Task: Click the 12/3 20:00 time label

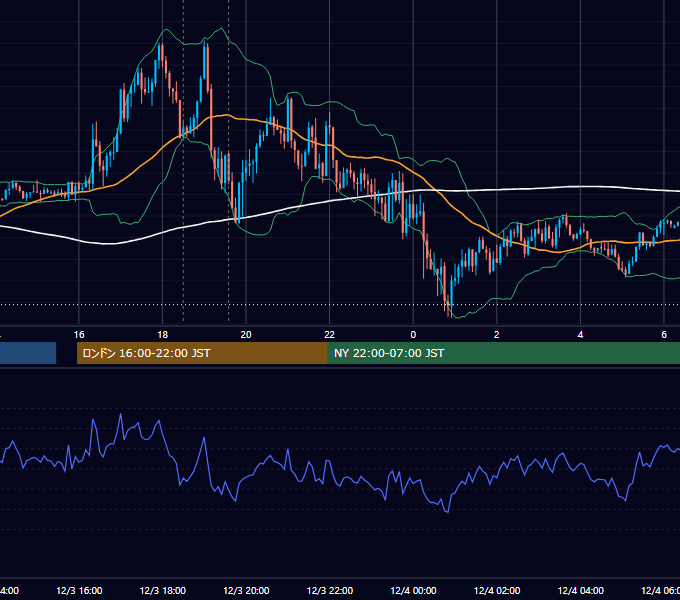Action: [246, 590]
